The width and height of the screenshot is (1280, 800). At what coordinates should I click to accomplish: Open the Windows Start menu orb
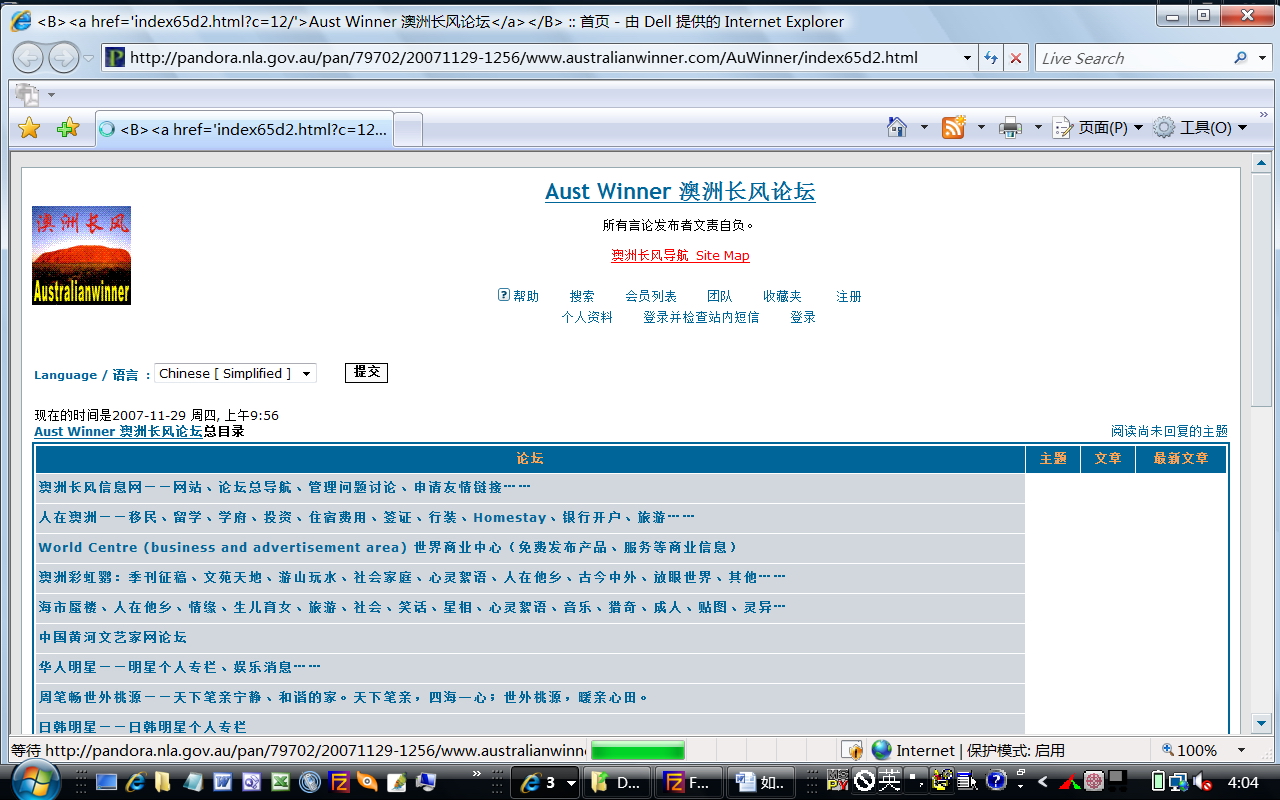coord(36,781)
